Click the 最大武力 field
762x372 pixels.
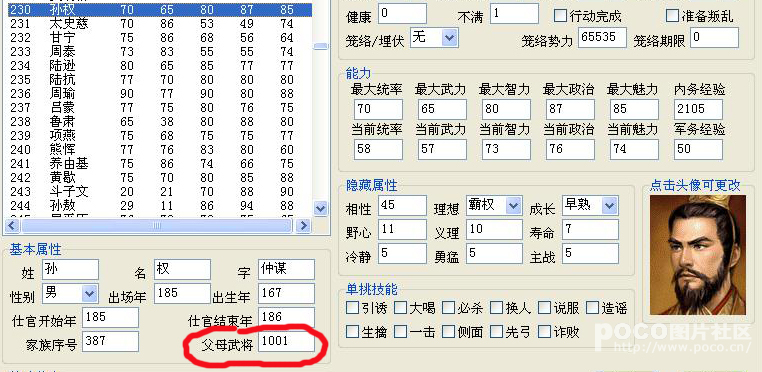pos(442,109)
